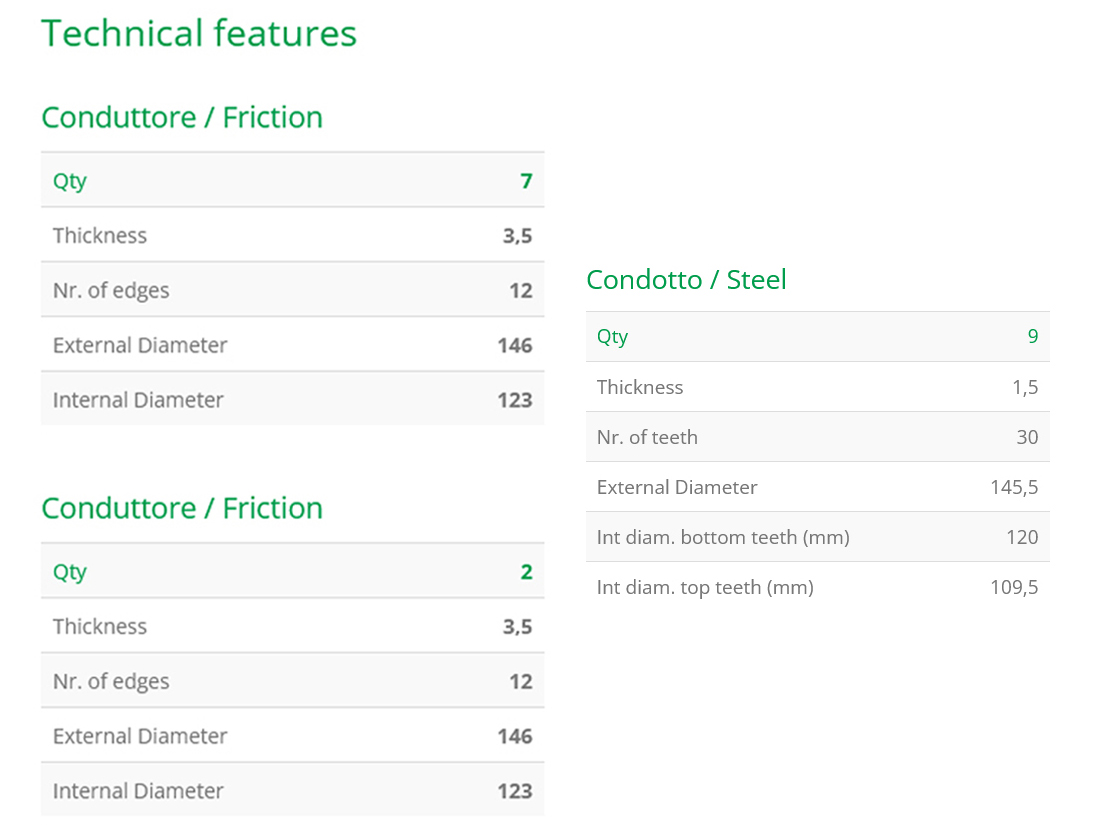Screen dimensions: 1100x825
Task: Select Nr. of teeth row
Action: click(818, 437)
